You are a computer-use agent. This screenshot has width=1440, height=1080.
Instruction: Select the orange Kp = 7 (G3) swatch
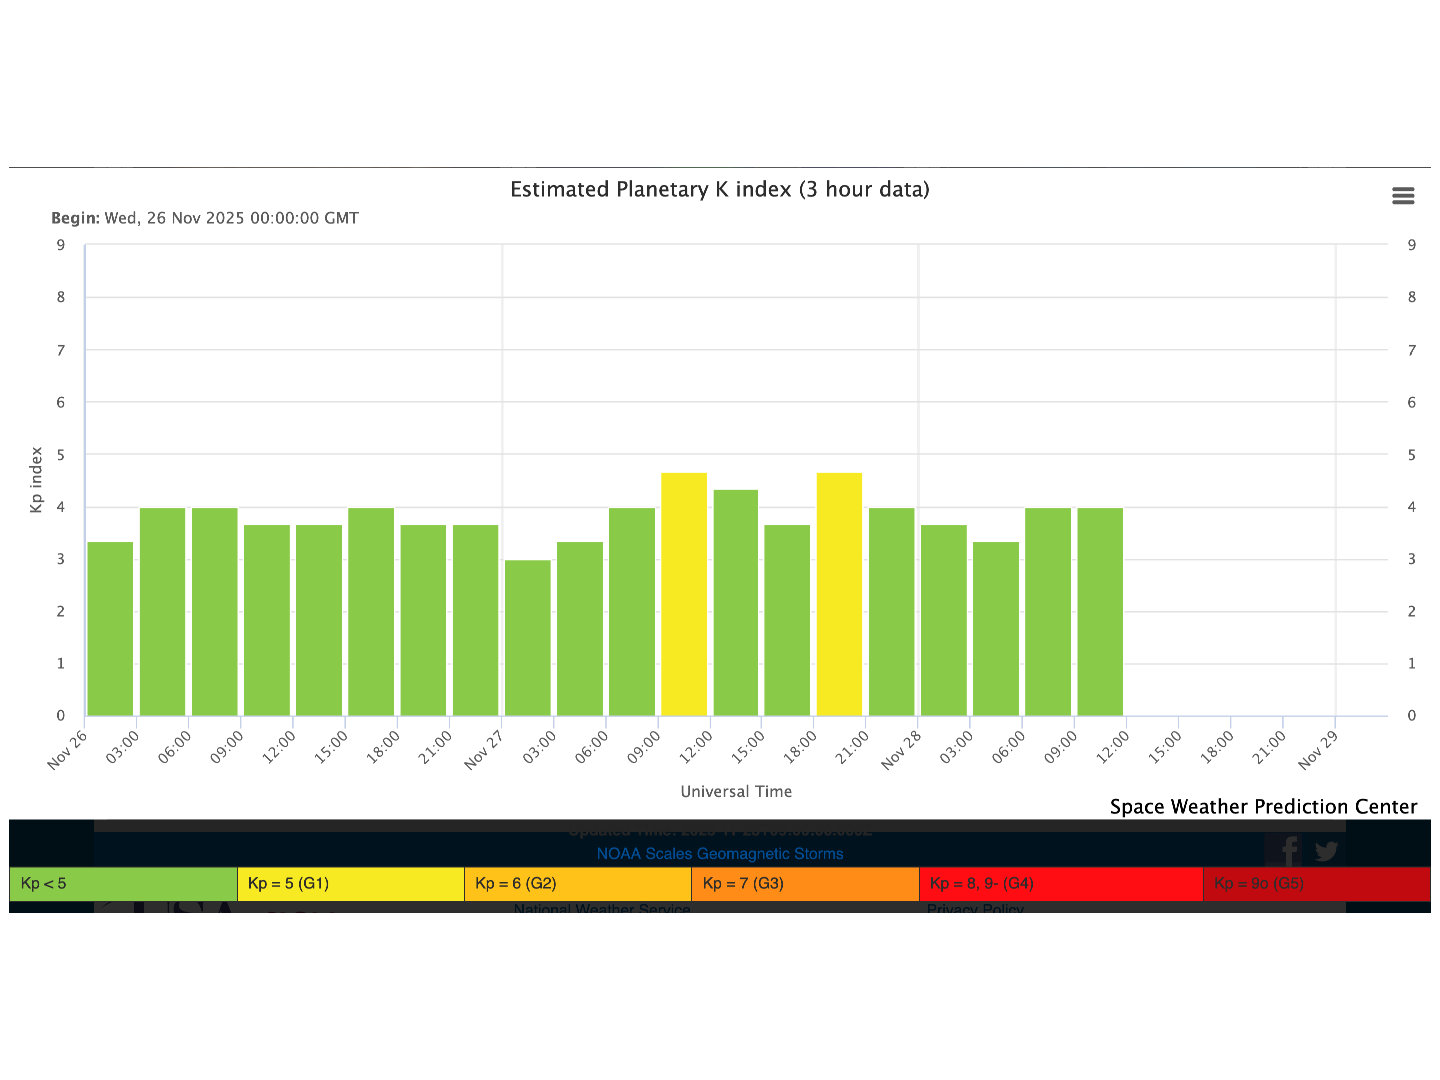(805, 884)
